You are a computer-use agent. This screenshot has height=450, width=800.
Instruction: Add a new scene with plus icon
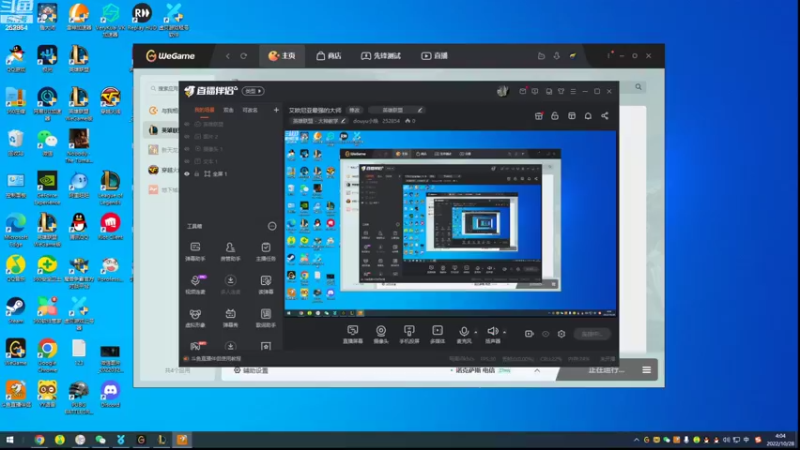(x=276, y=110)
